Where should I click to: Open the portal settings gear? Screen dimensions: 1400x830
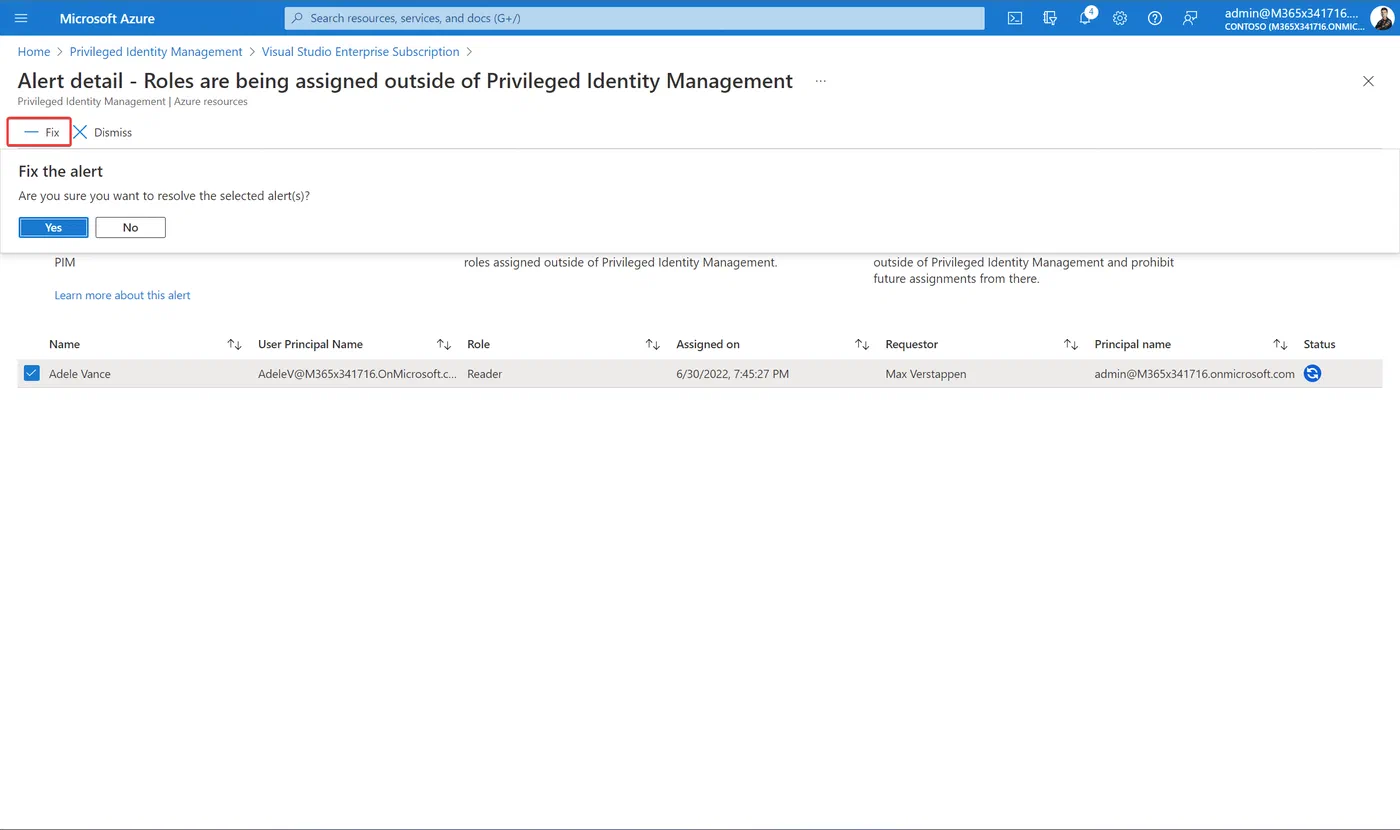point(1120,18)
